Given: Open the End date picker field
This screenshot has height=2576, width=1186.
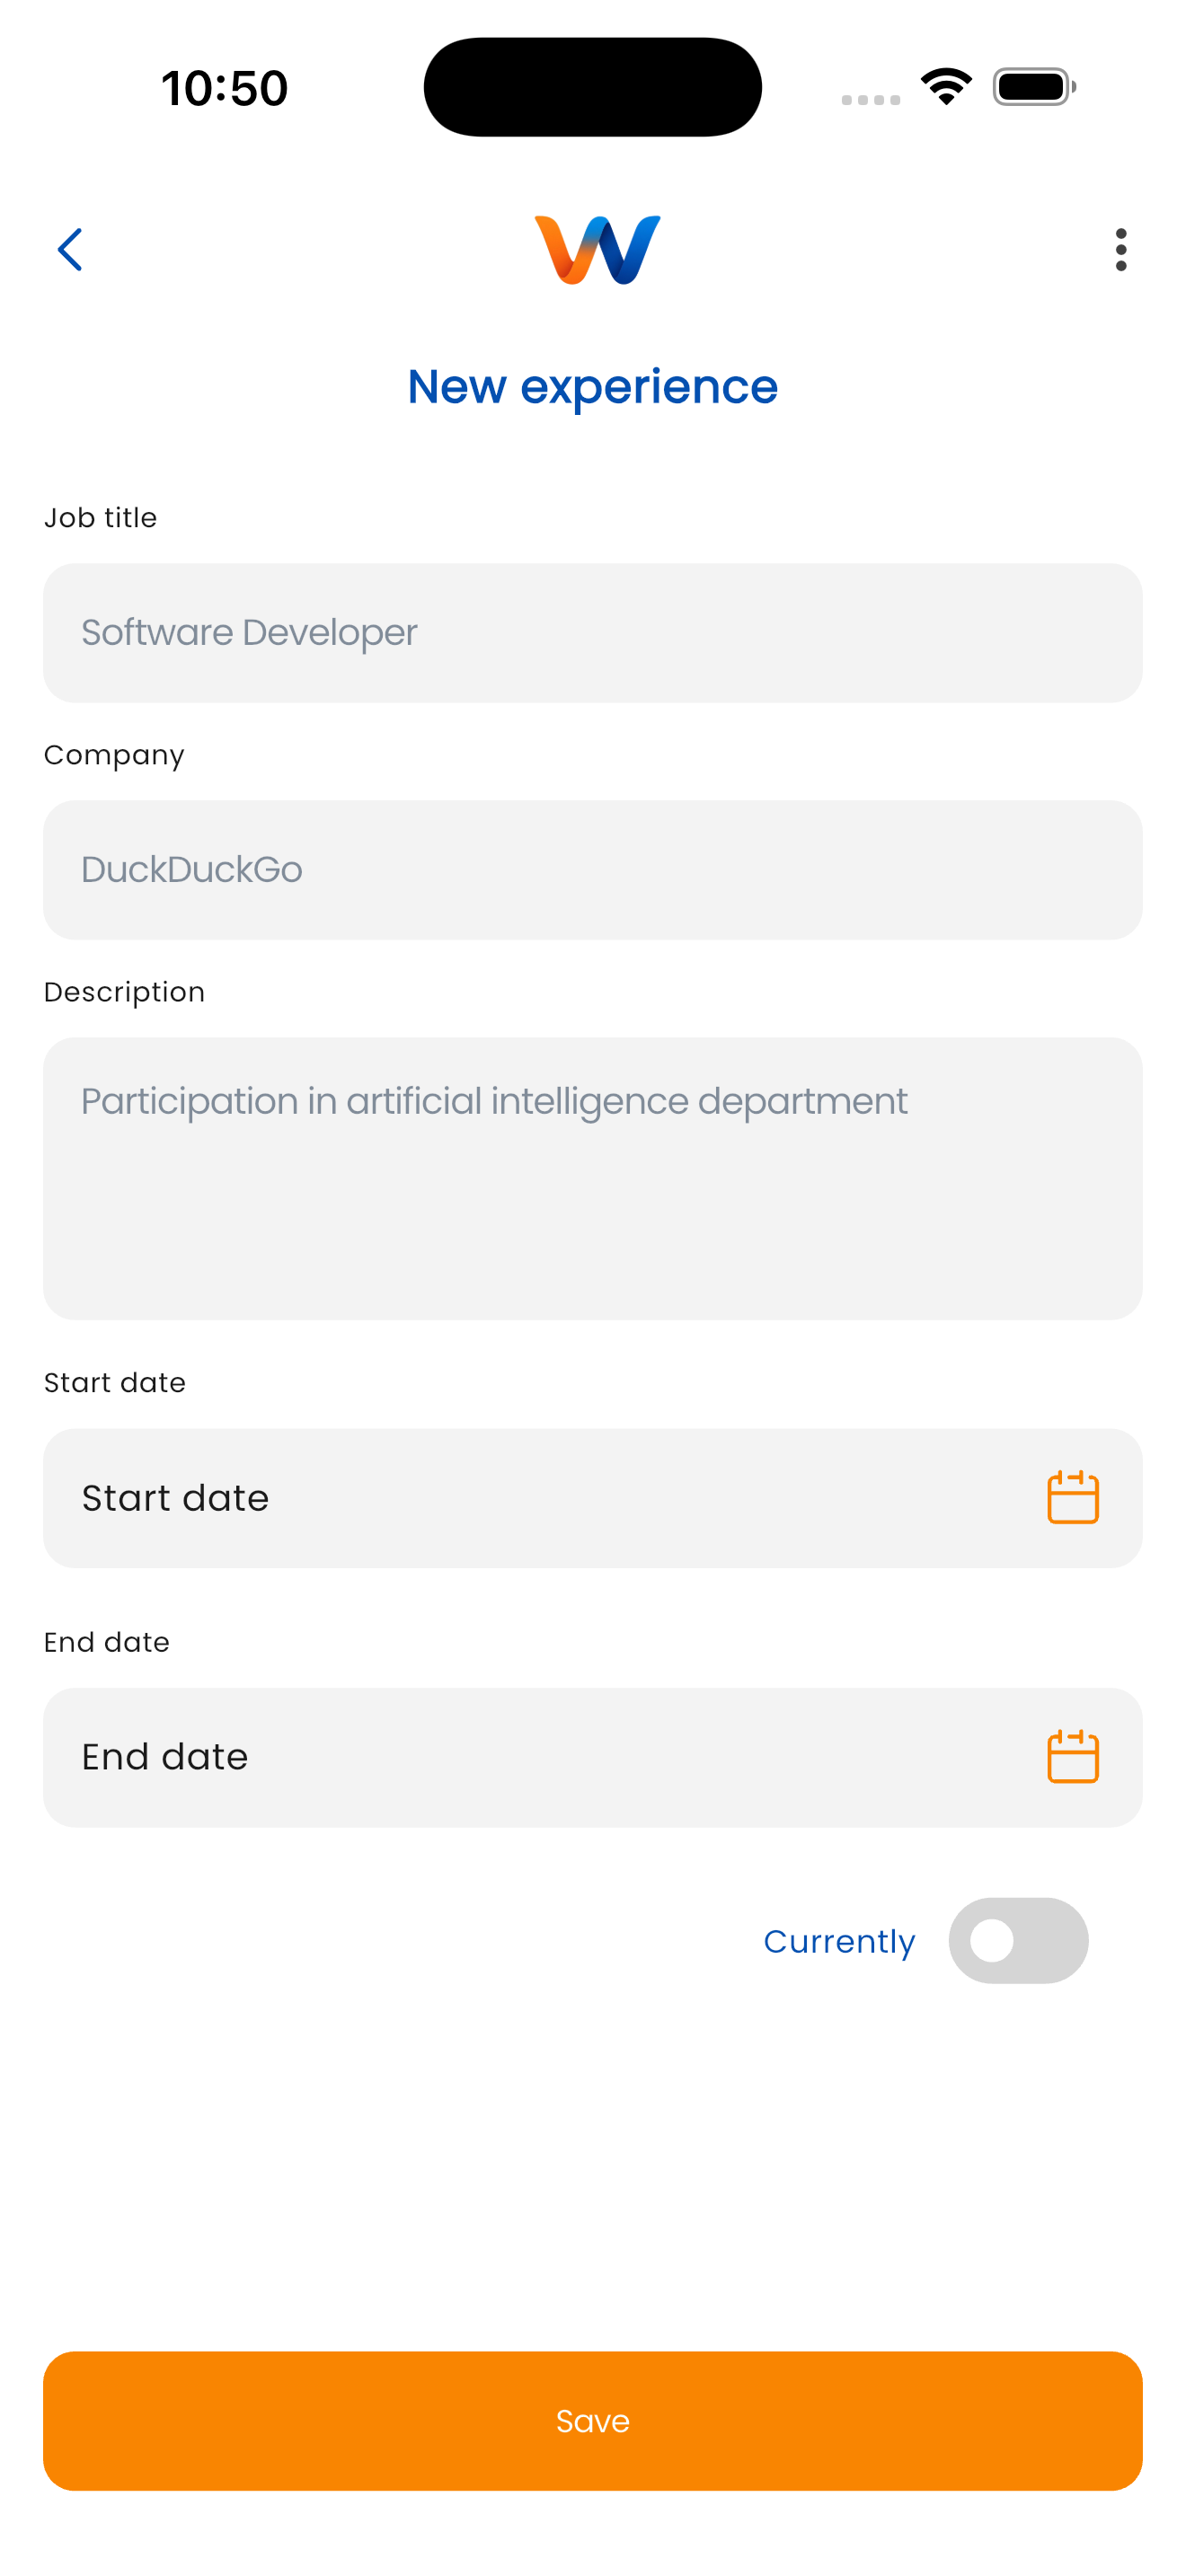Looking at the screenshot, I should click(x=540, y=1757).
